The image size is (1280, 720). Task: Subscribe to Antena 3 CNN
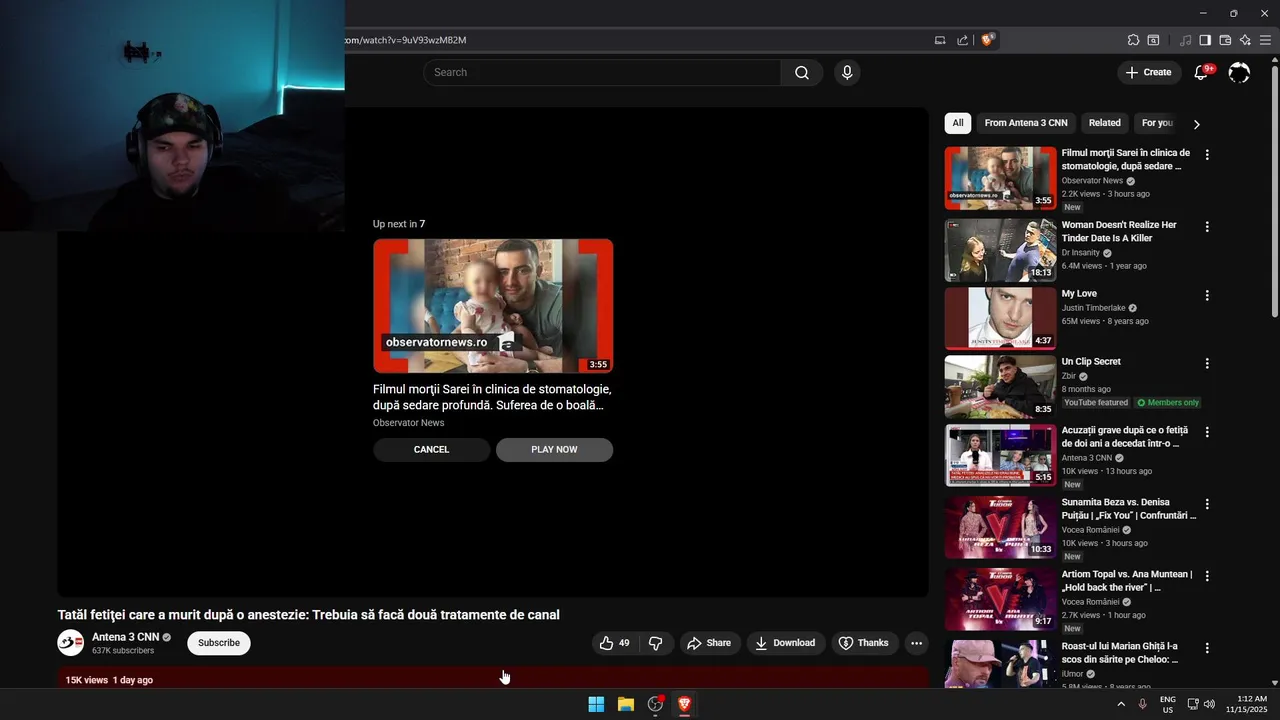pos(219,643)
